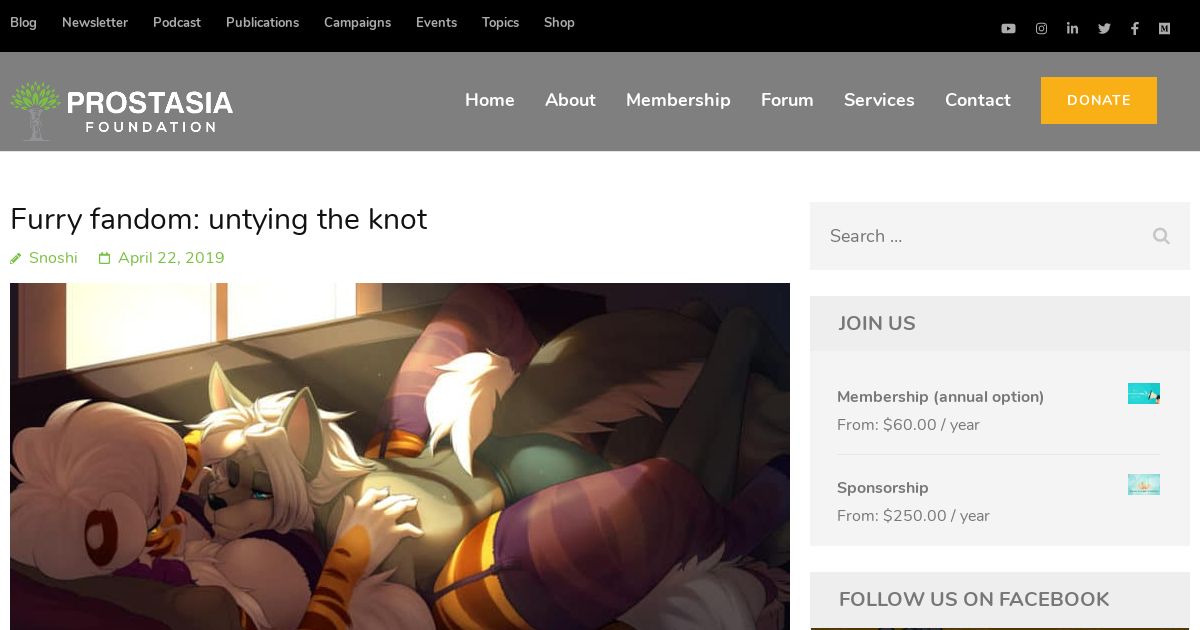Open the LinkedIn page icon
Viewport: 1200px width, 630px height.
1072,29
